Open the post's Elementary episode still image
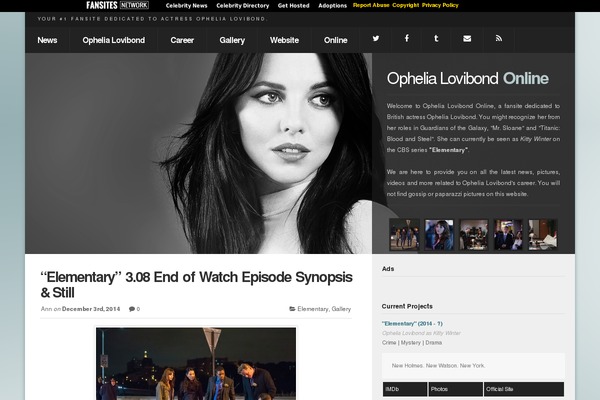The image size is (600, 400). point(196,363)
